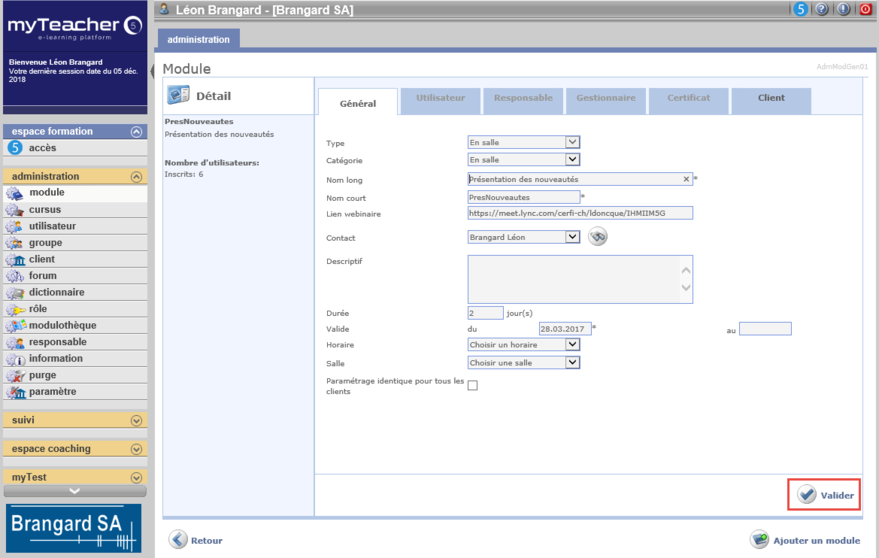The image size is (879, 558).
Task: Click Ajouter un module
Action: click(x=805, y=540)
